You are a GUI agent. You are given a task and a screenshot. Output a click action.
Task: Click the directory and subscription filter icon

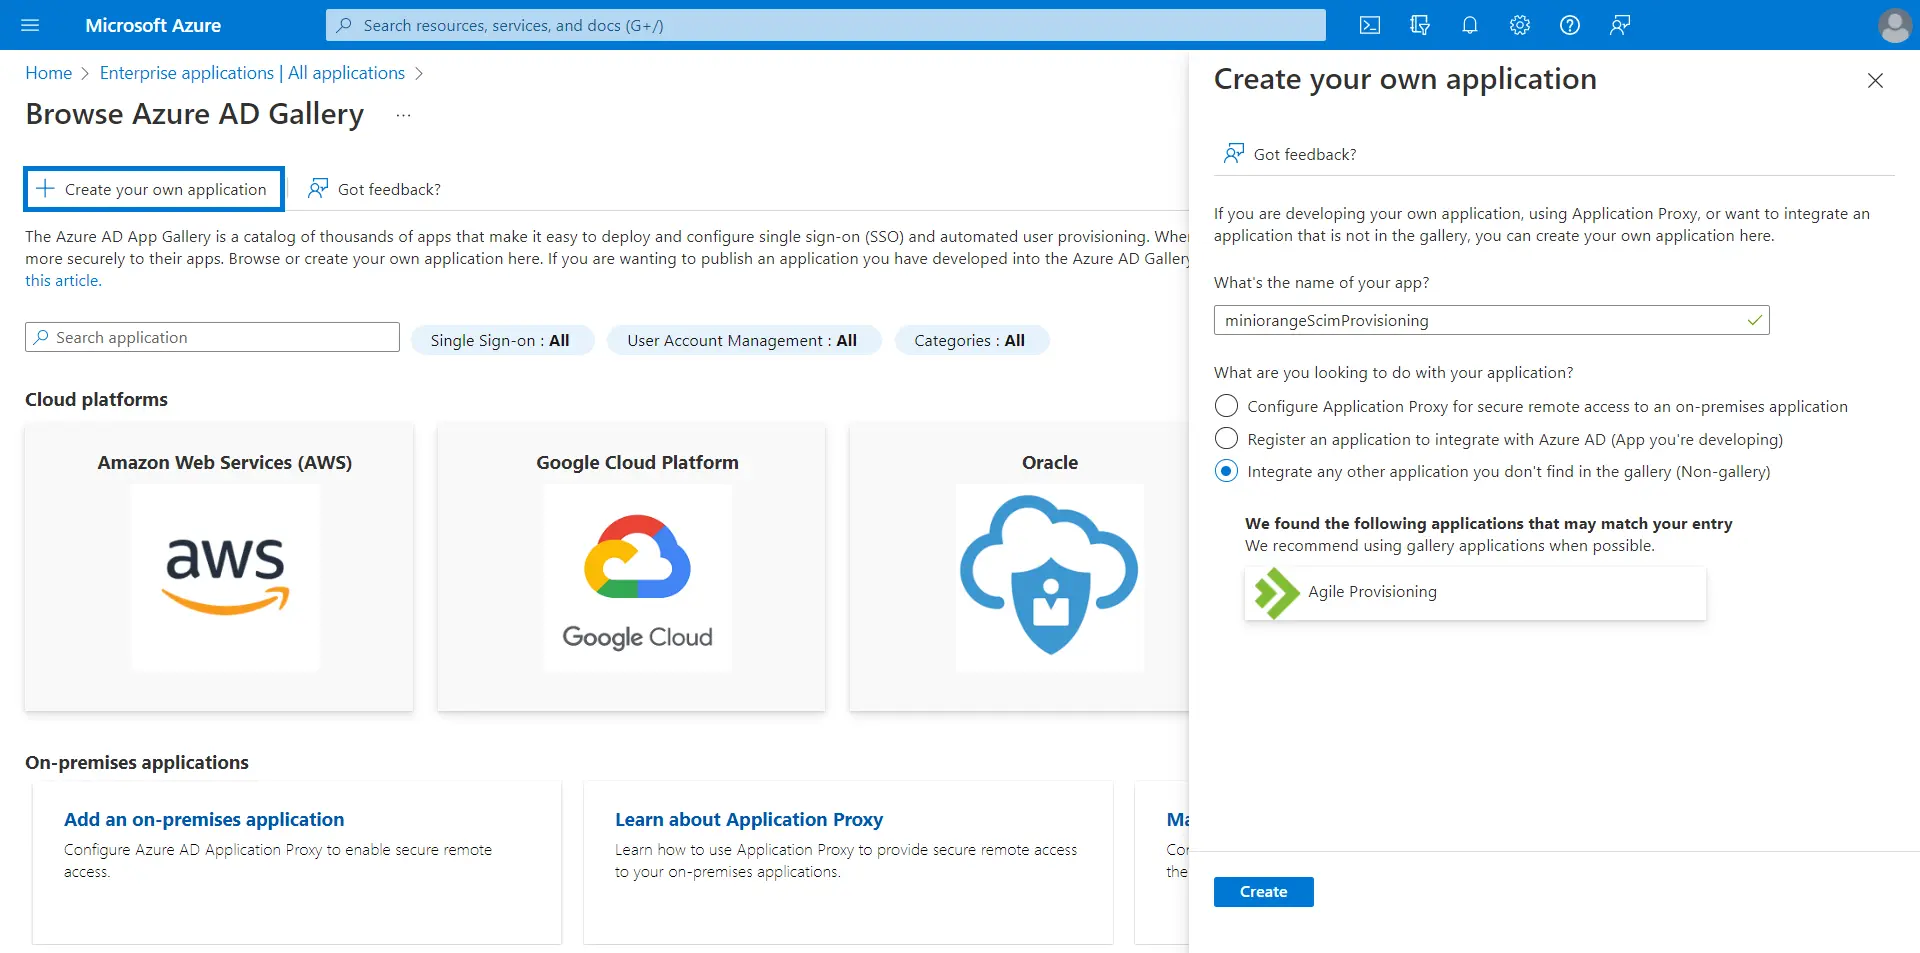pos(1420,25)
